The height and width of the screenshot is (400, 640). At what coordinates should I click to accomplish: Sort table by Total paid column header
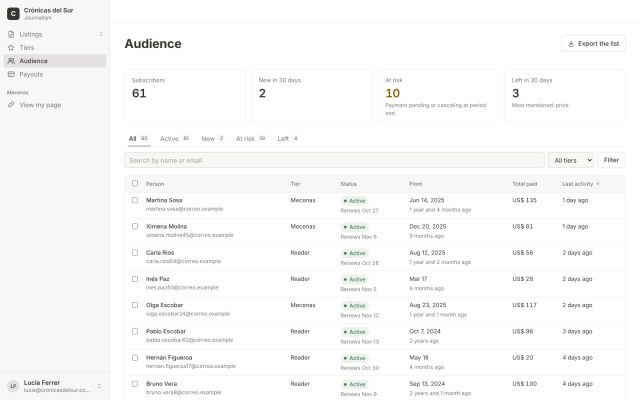[x=525, y=184]
